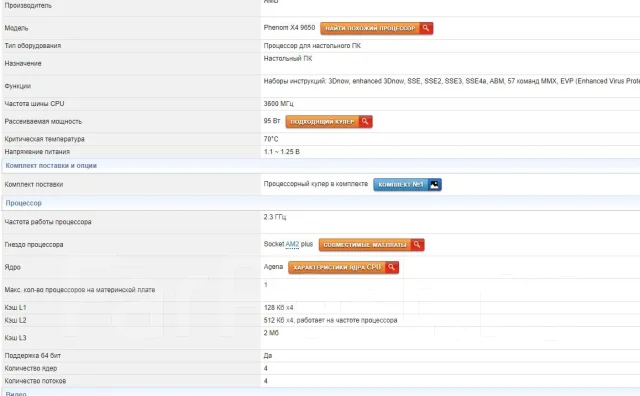
Task: Select the 'Agena' core value
Action: [x=273, y=267]
